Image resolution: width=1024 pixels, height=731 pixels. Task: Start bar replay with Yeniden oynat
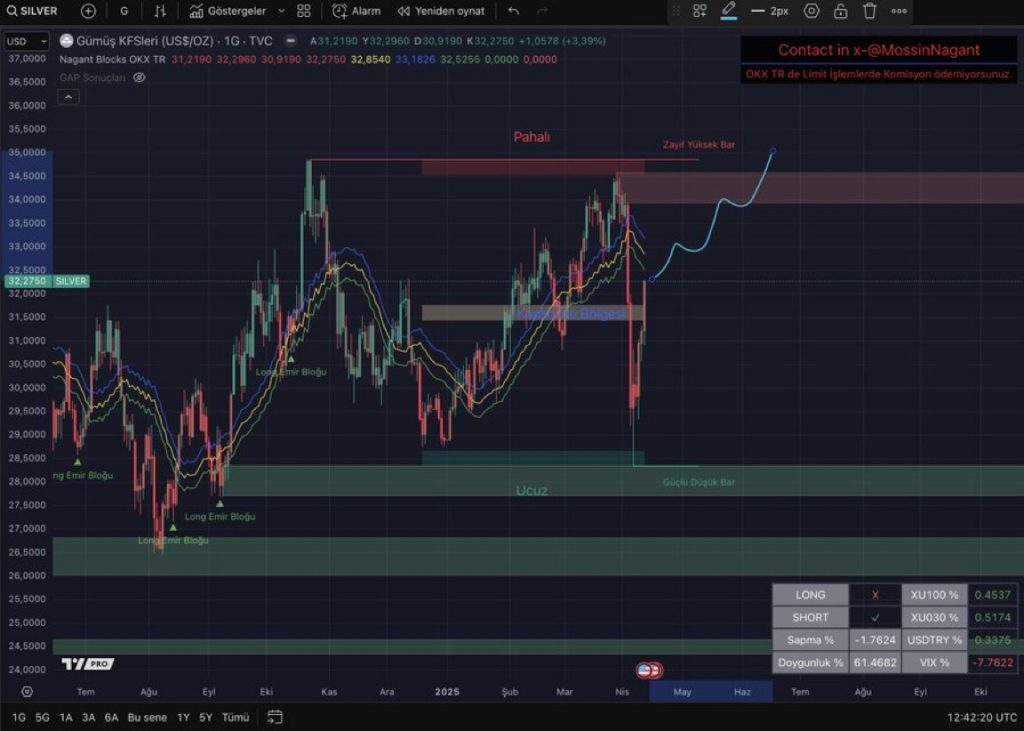click(441, 11)
